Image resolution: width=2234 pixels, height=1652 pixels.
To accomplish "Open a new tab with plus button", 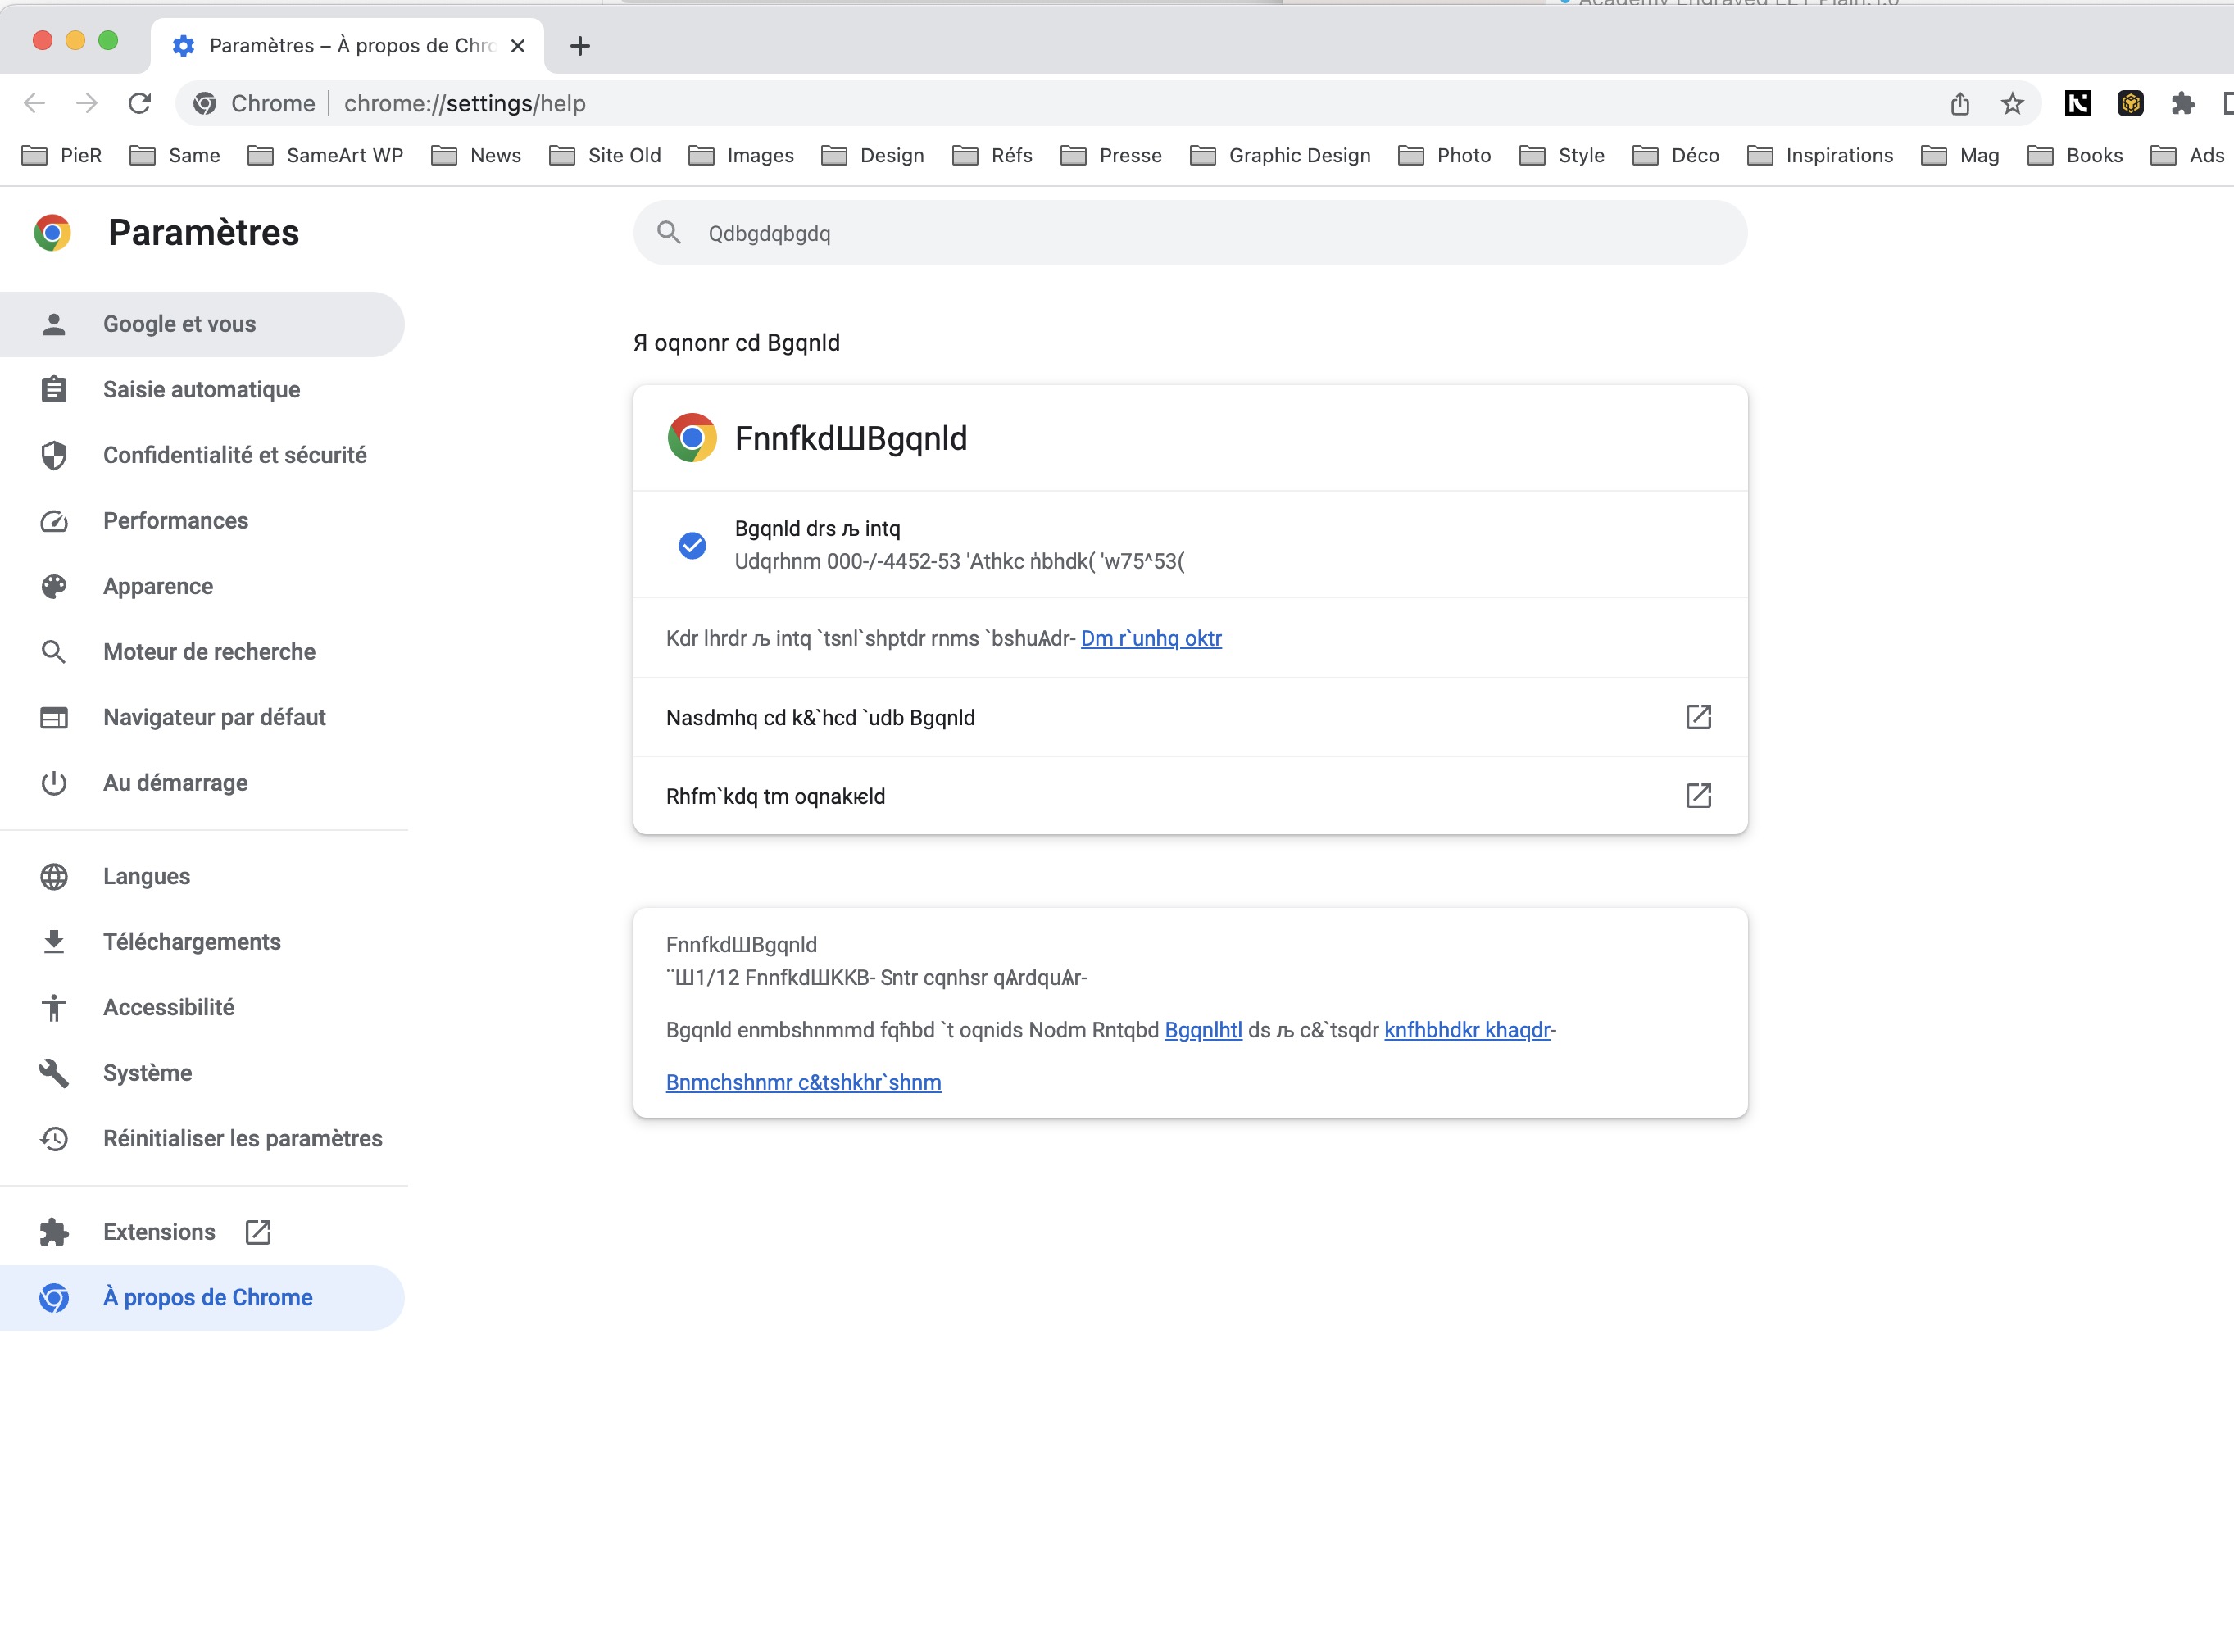I will point(580,46).
